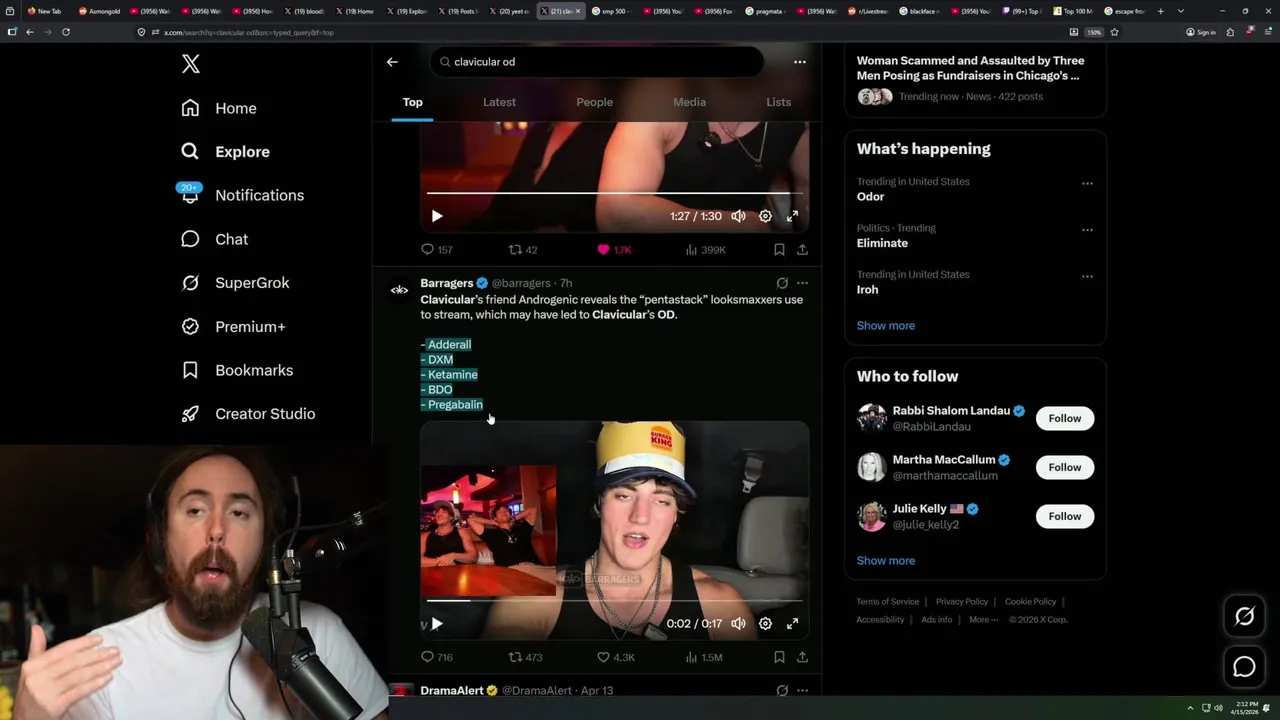Click Grok icon on Barragers post
Image resolution: width=1280 pixels, height=720 pixels.
[782, 283]
